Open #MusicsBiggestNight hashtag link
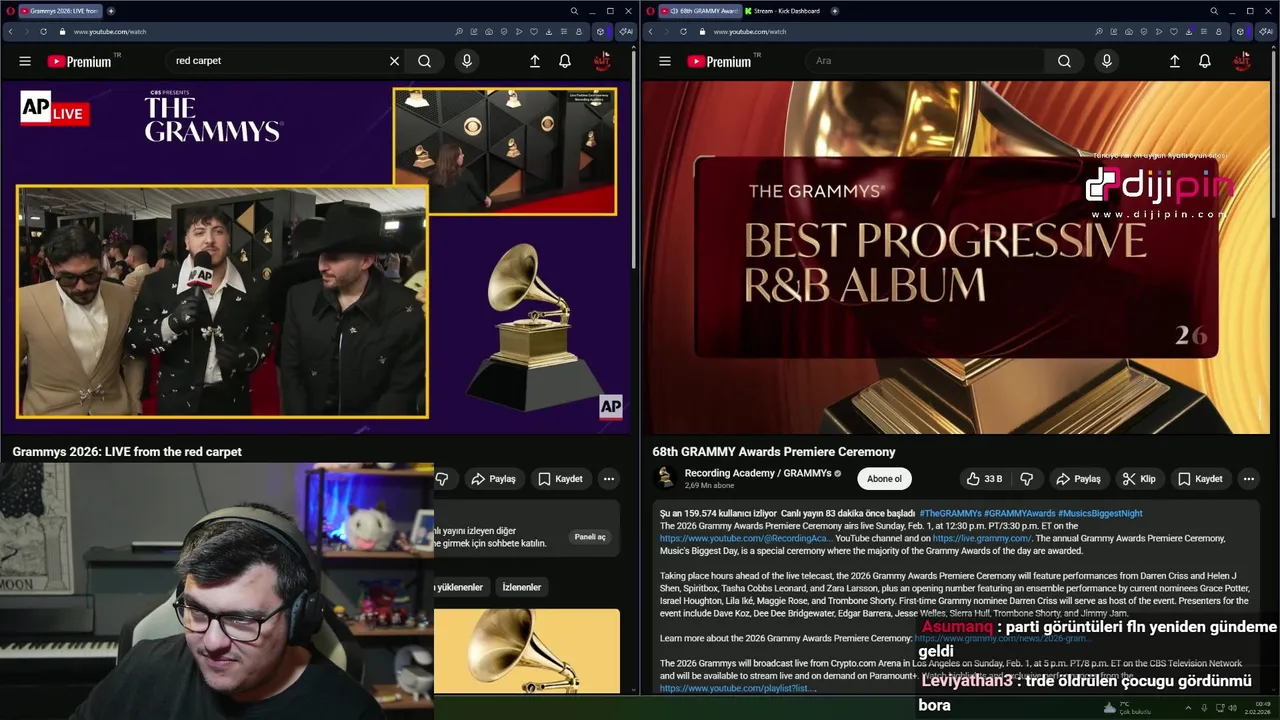This screenshot has width=1280, height=720. 1100,513
